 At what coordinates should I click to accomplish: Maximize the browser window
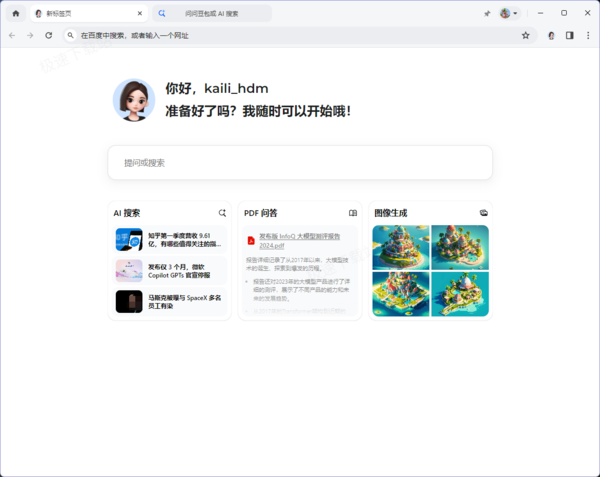(564, 13)
